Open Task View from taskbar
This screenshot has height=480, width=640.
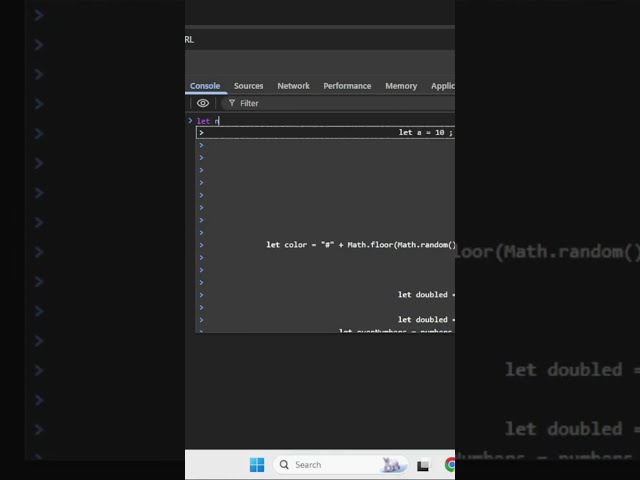pyautogui.click(x=423, y=465)
